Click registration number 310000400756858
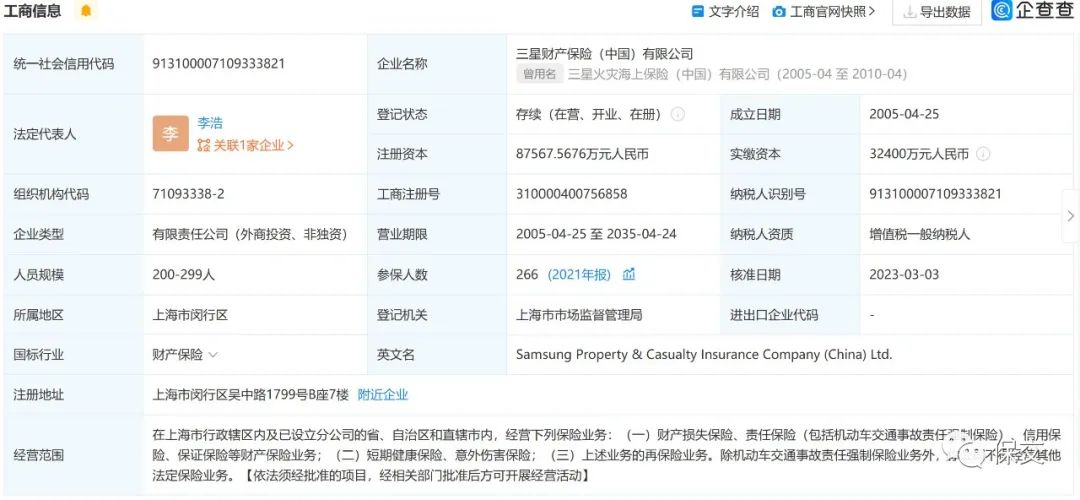Screen dimensions: 1080x500 pos(571,194)
